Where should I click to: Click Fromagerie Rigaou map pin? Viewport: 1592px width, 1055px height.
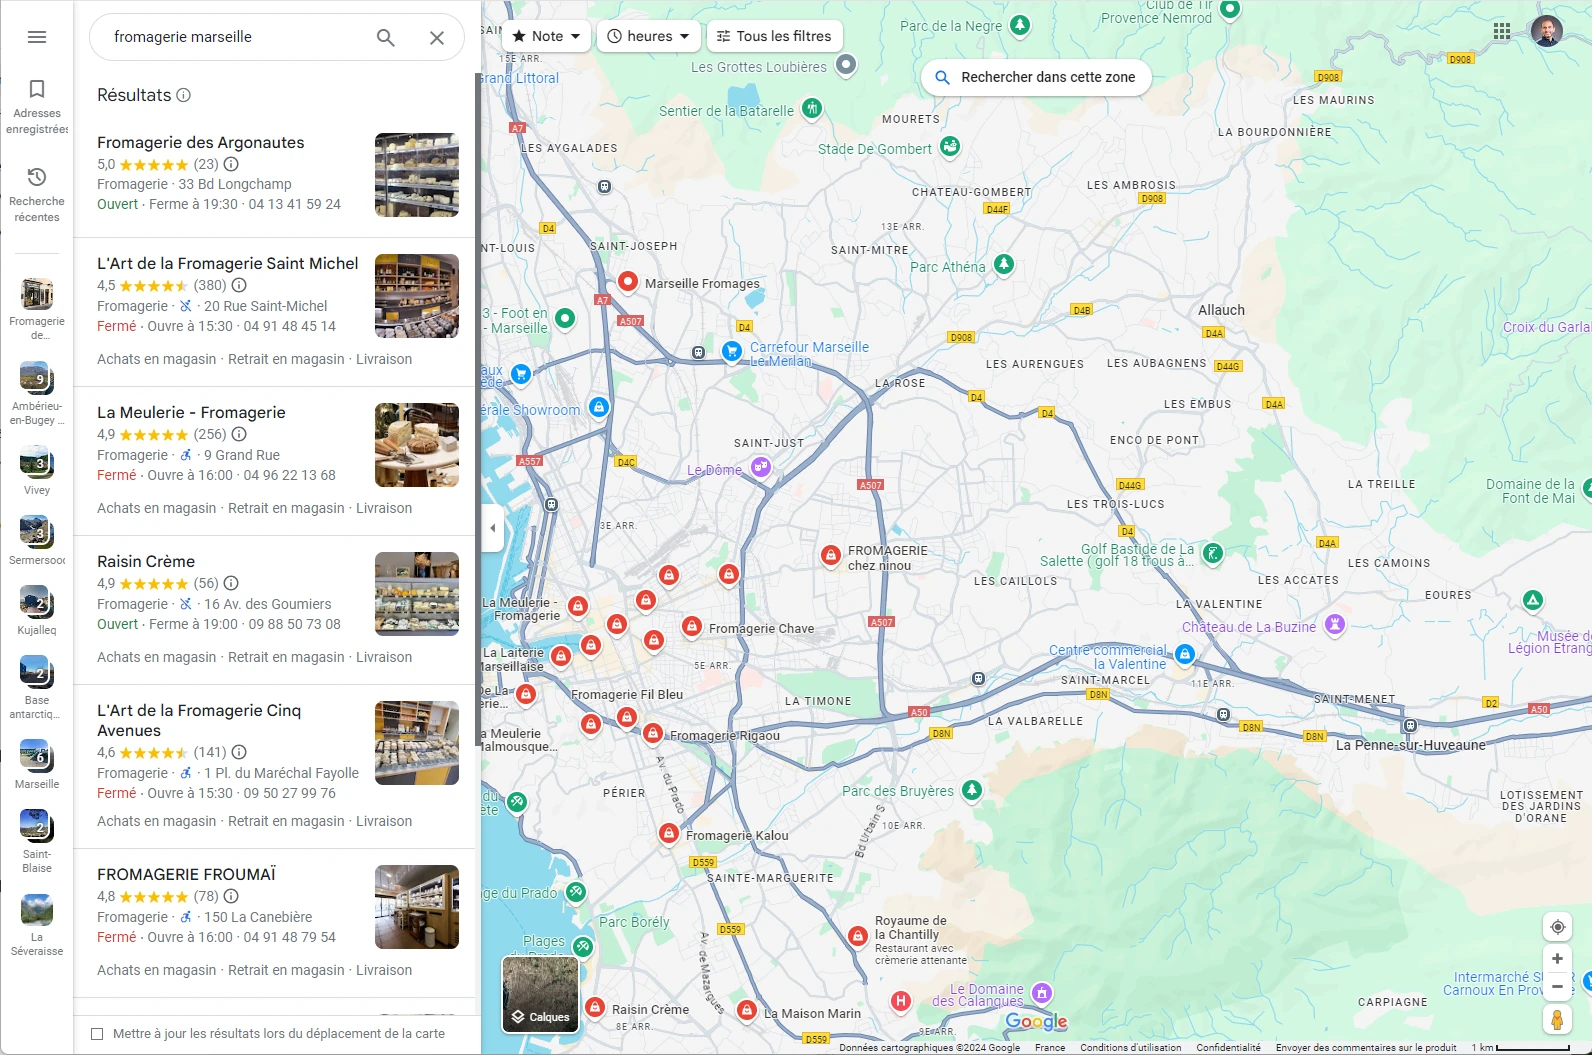(x=653, y=733)
